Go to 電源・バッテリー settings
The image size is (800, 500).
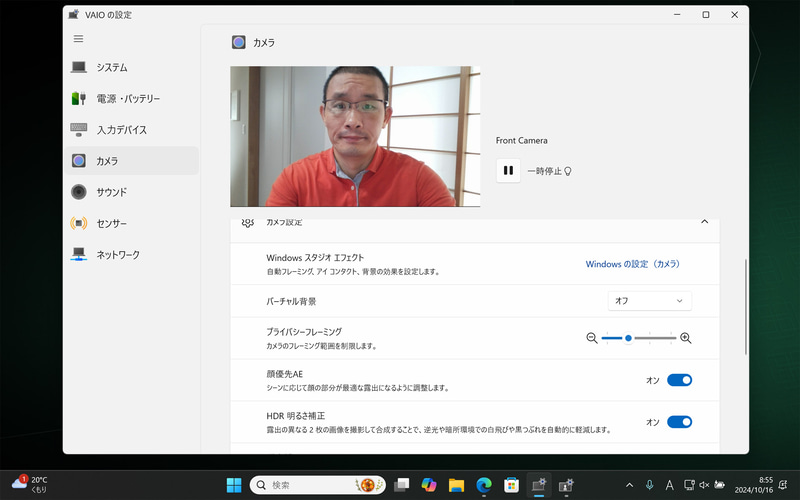pos(127,99)
